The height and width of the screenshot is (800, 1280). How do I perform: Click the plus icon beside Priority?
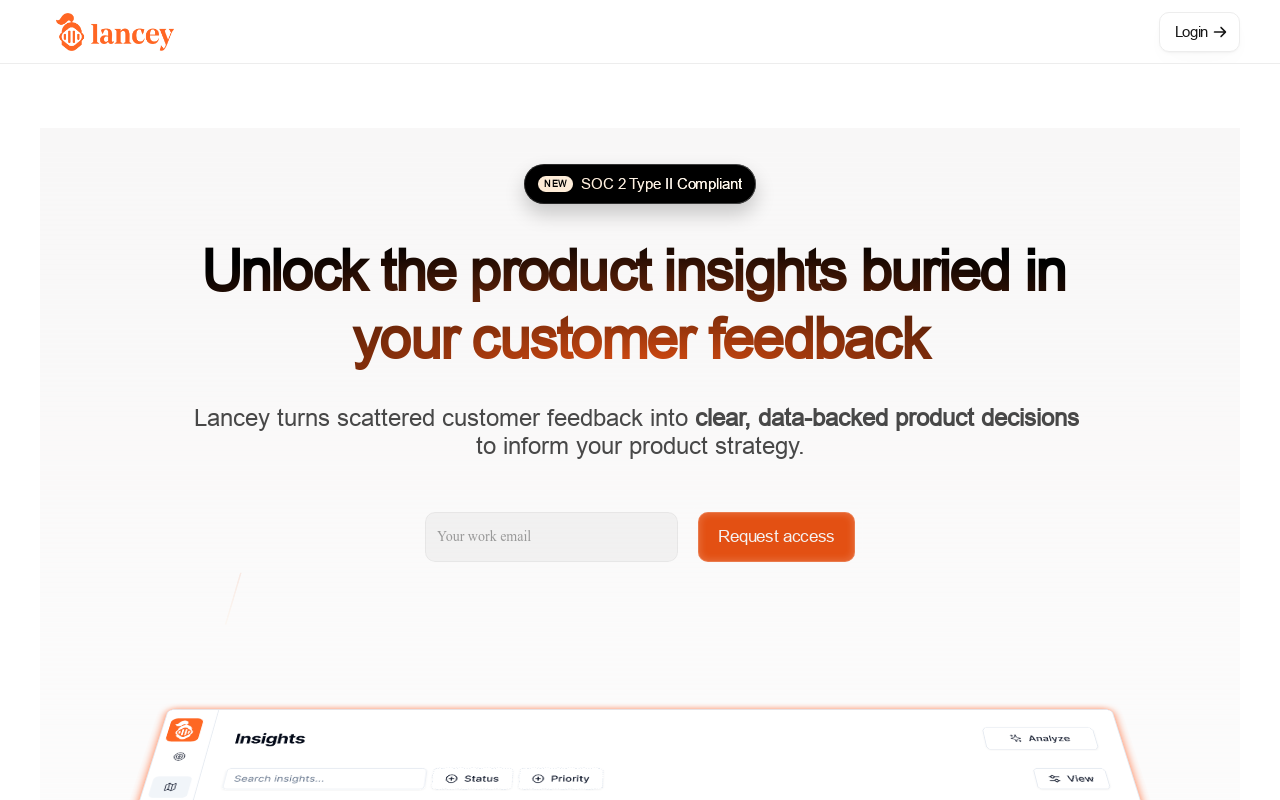click(538, 779)
